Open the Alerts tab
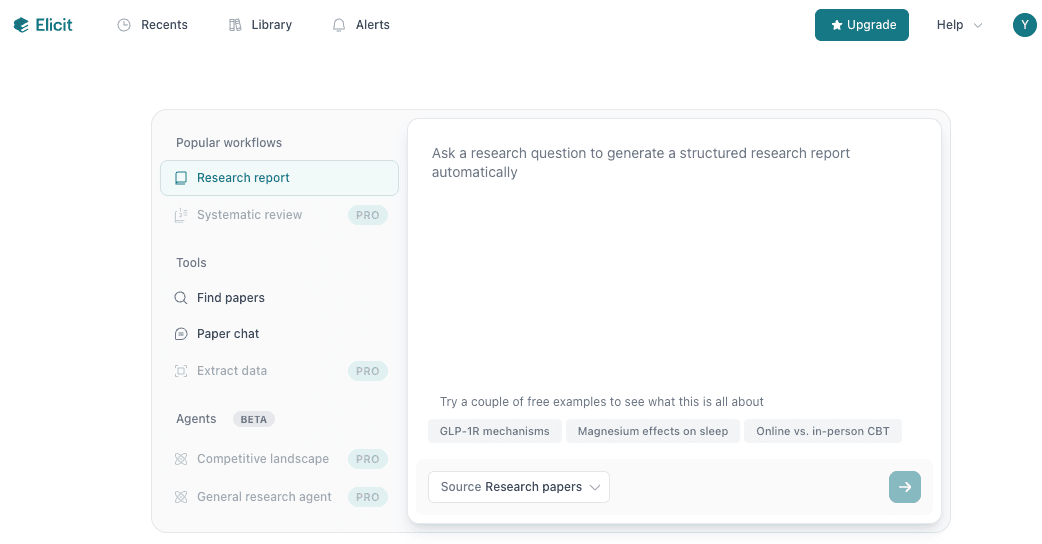 [361, 25]
